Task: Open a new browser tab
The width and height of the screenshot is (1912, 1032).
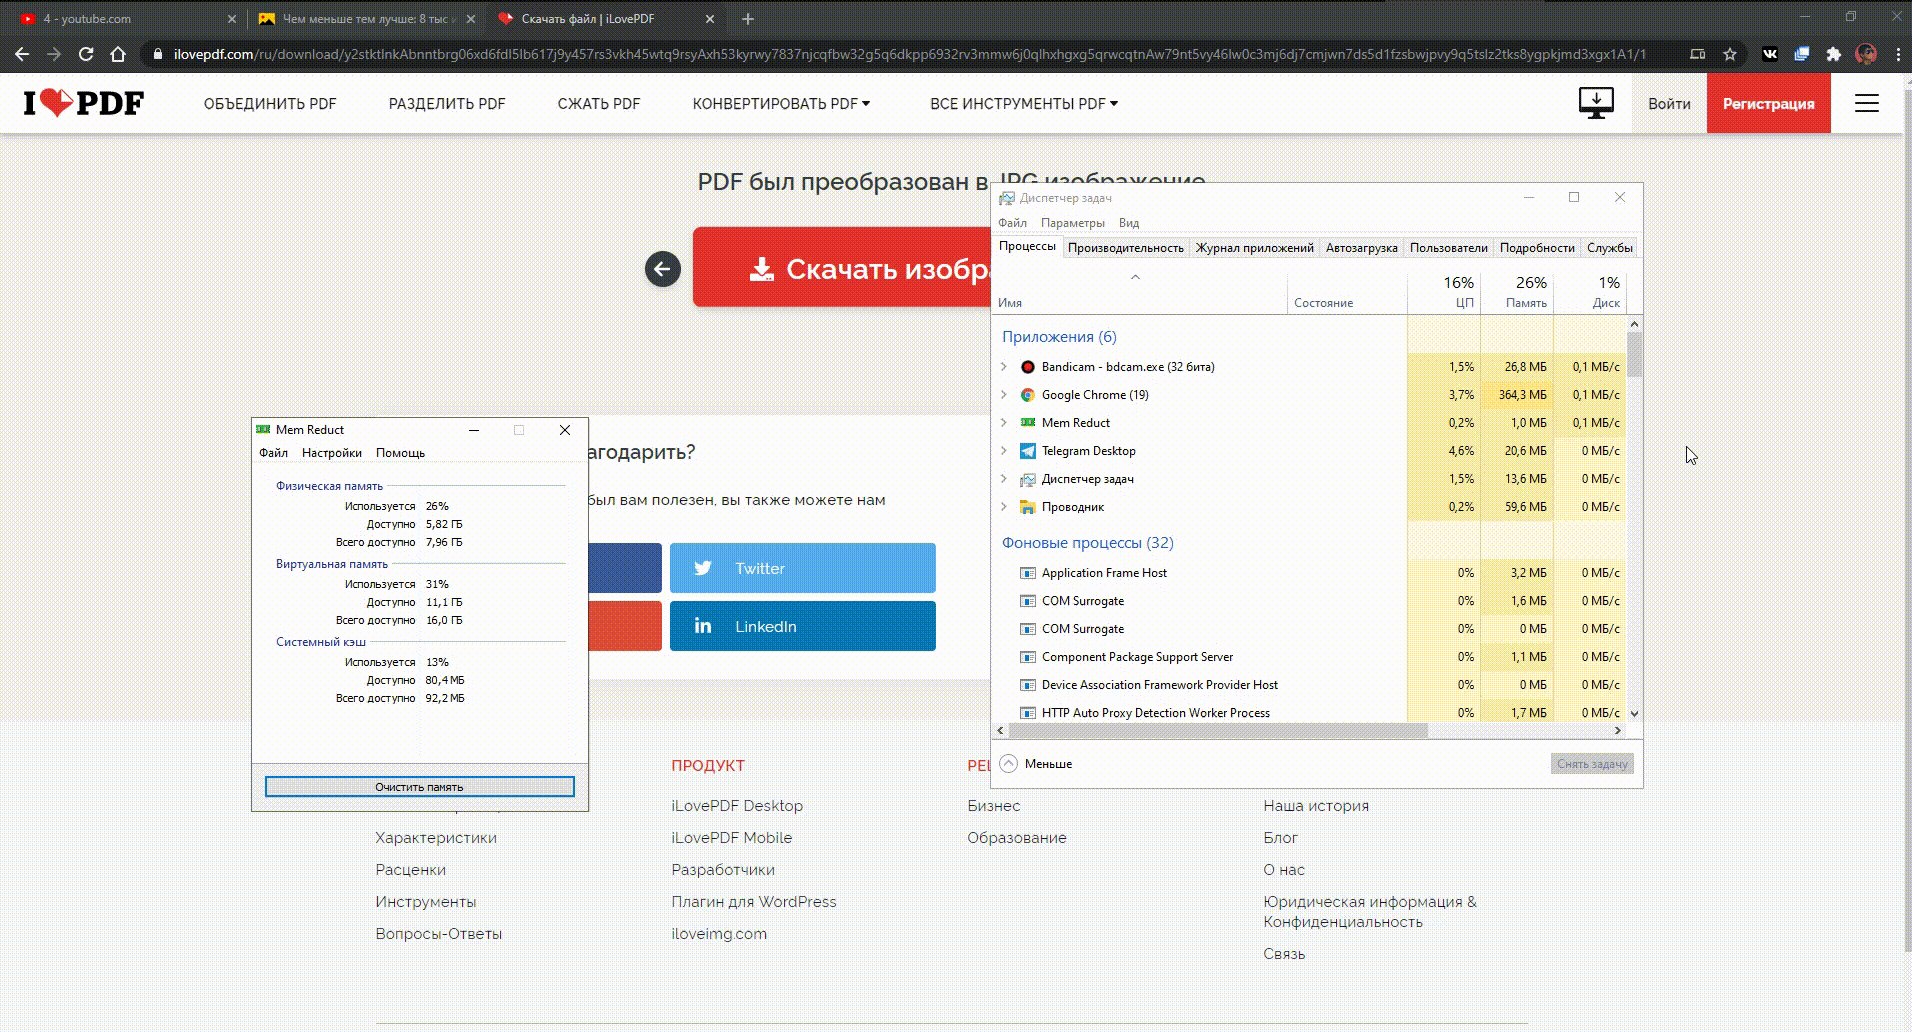Action: tap(748, 18)
